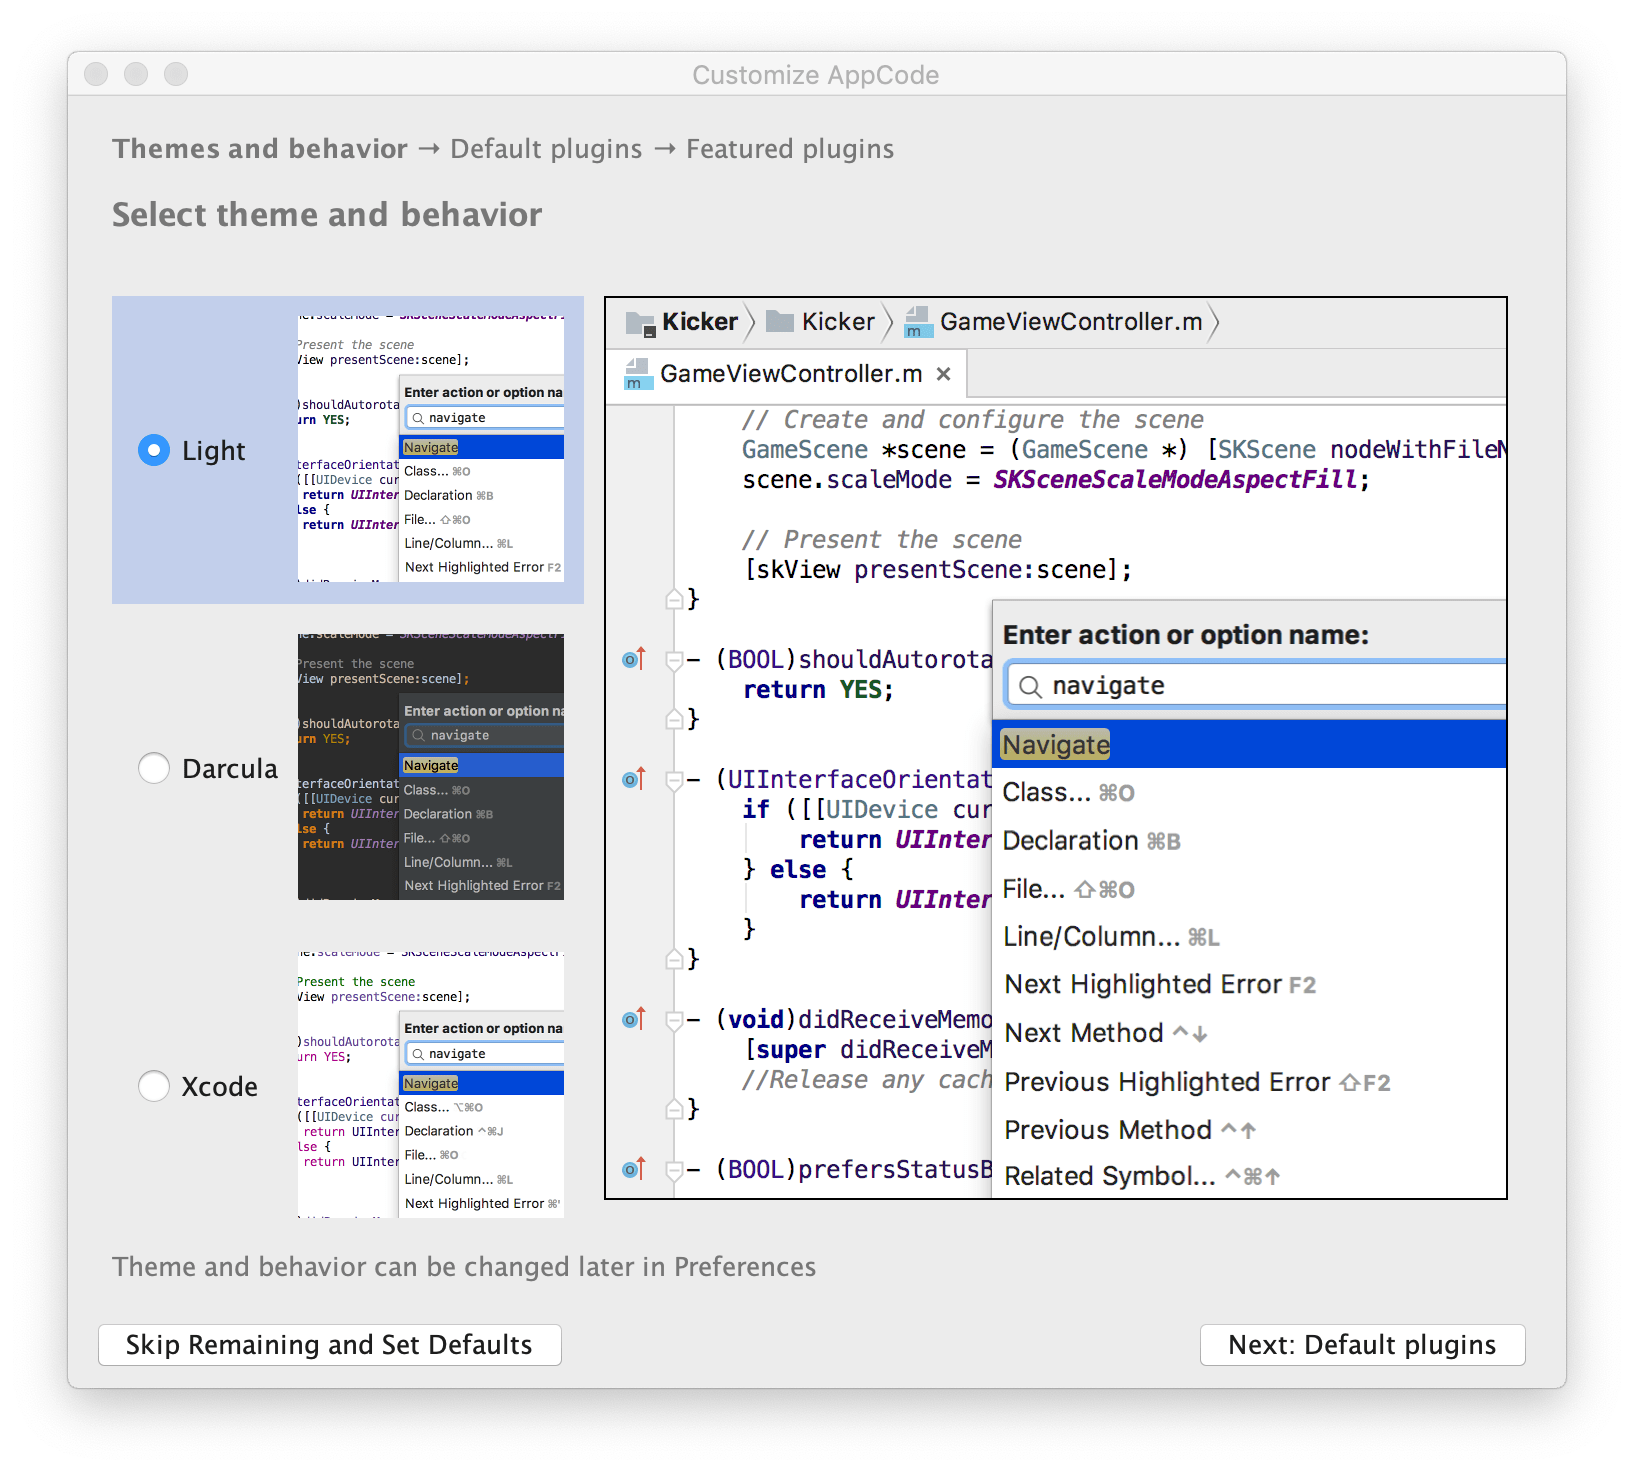The image size is (1634, 1472).
Task: Click the navigate search field in the preview
Action: click(x=1255, y=686)
